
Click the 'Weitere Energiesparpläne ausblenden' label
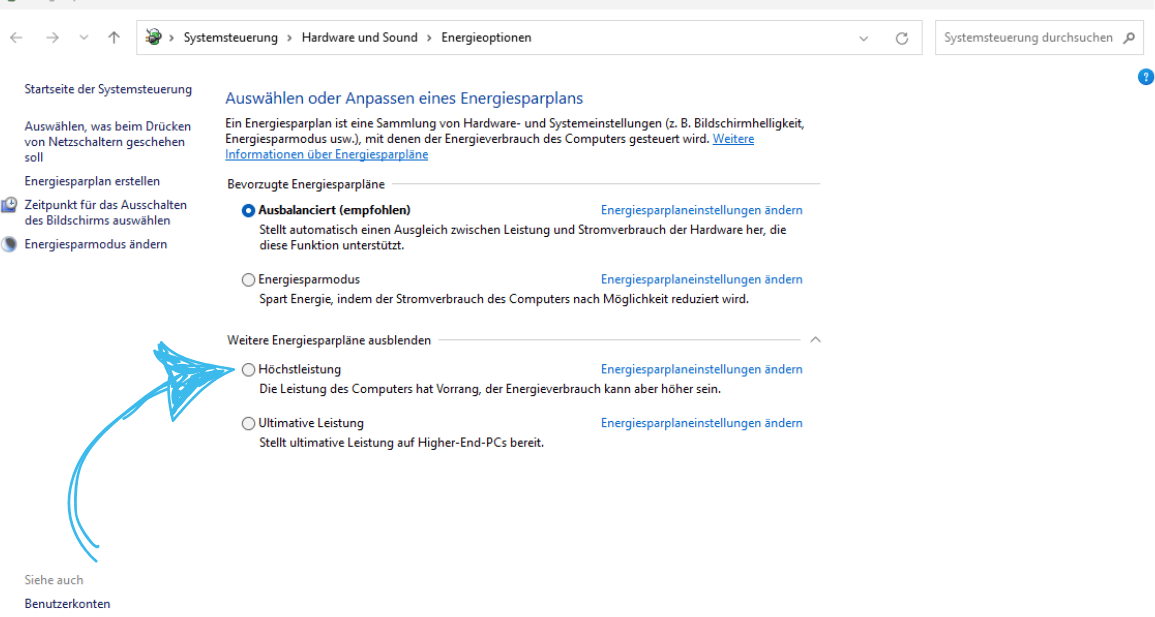pyautogui.click(x=329, y=340)
